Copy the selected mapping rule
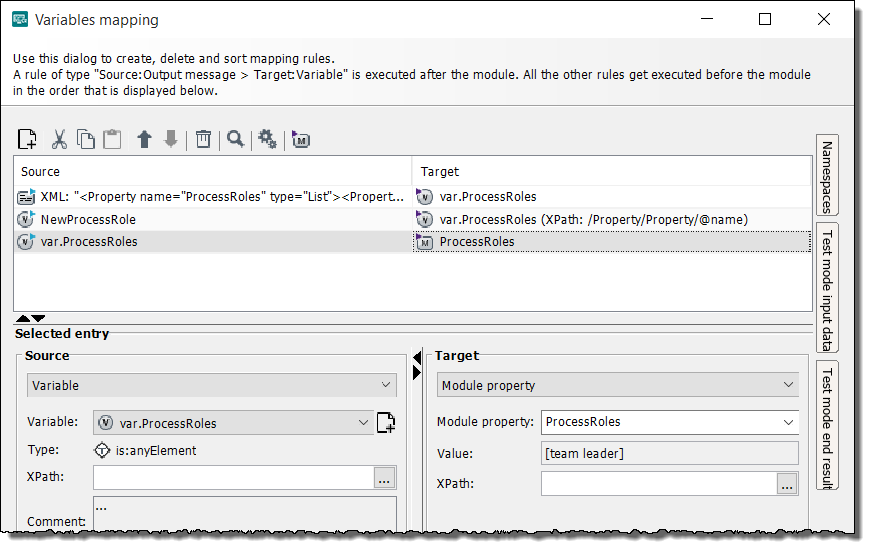The image size is (870, 552). 86,139
